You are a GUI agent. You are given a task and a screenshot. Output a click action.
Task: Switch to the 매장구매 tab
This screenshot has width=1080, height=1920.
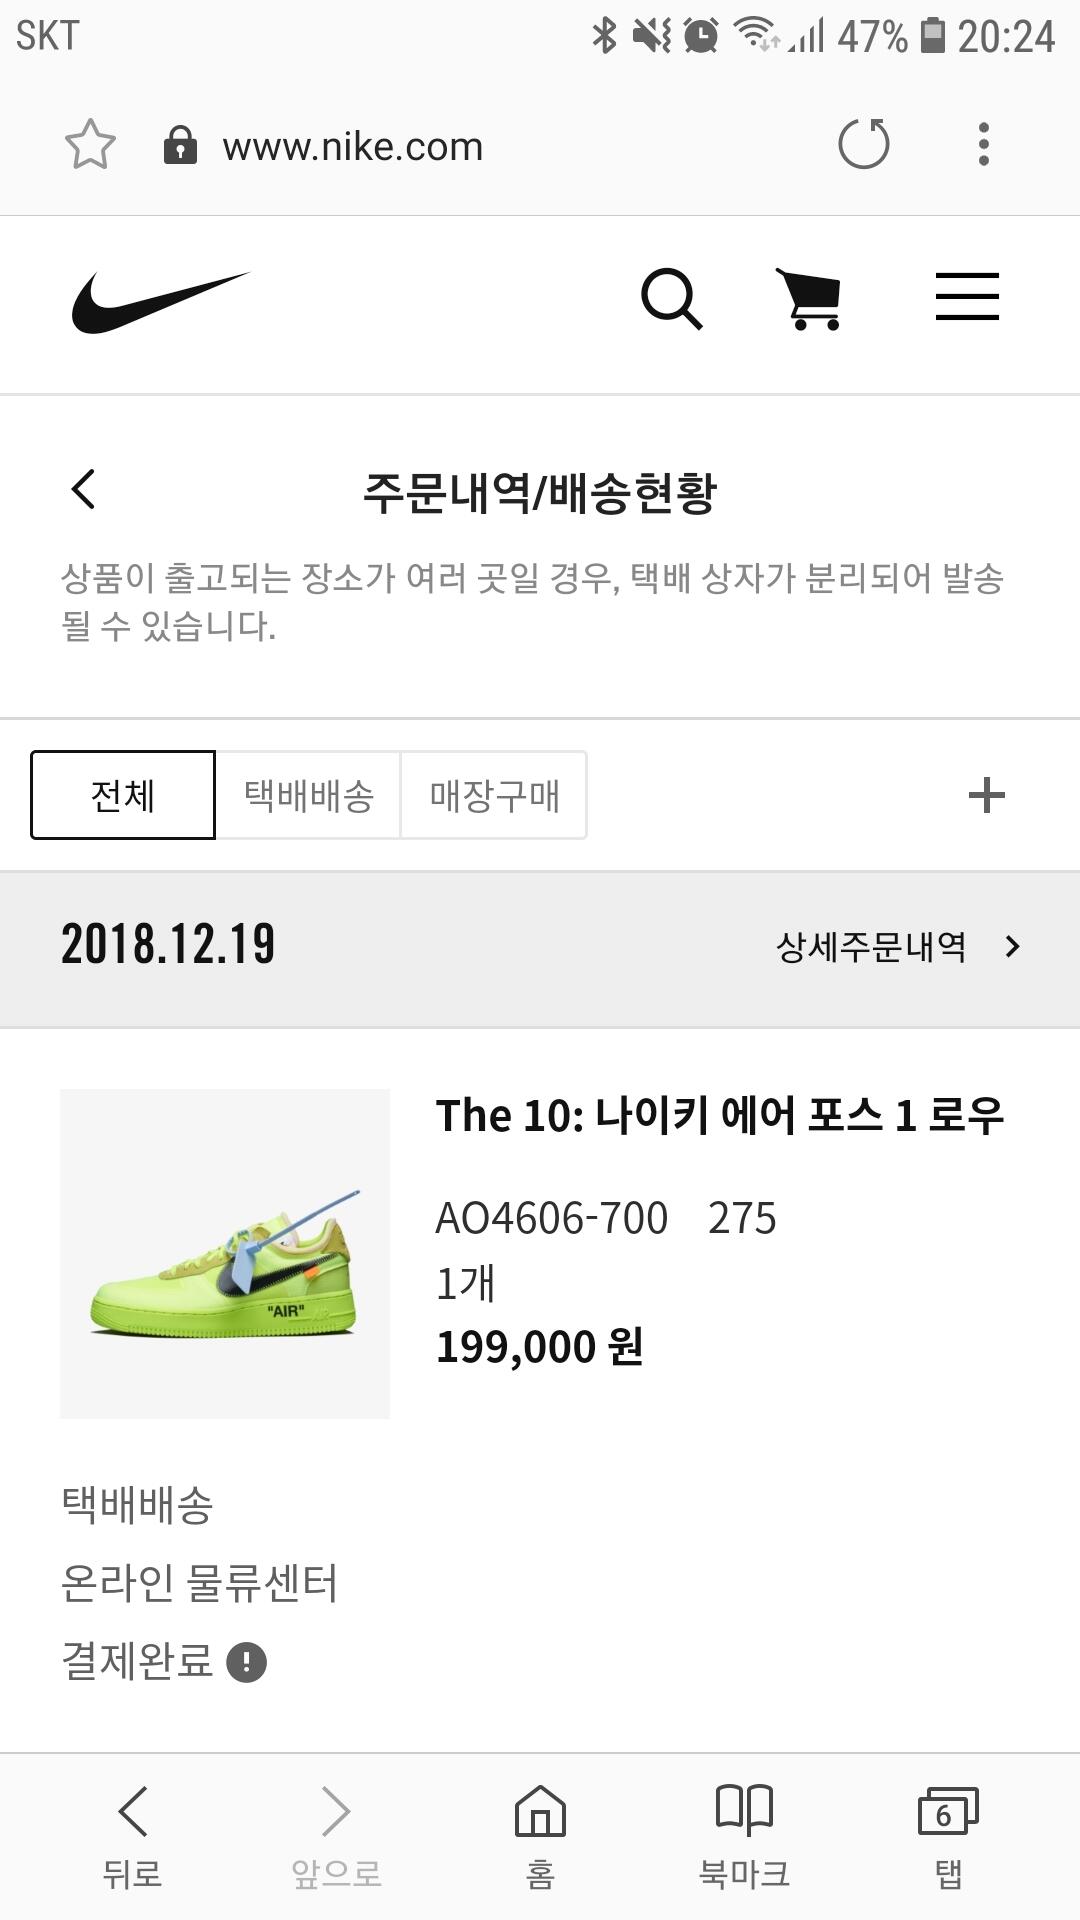click(x=494, y=795)
